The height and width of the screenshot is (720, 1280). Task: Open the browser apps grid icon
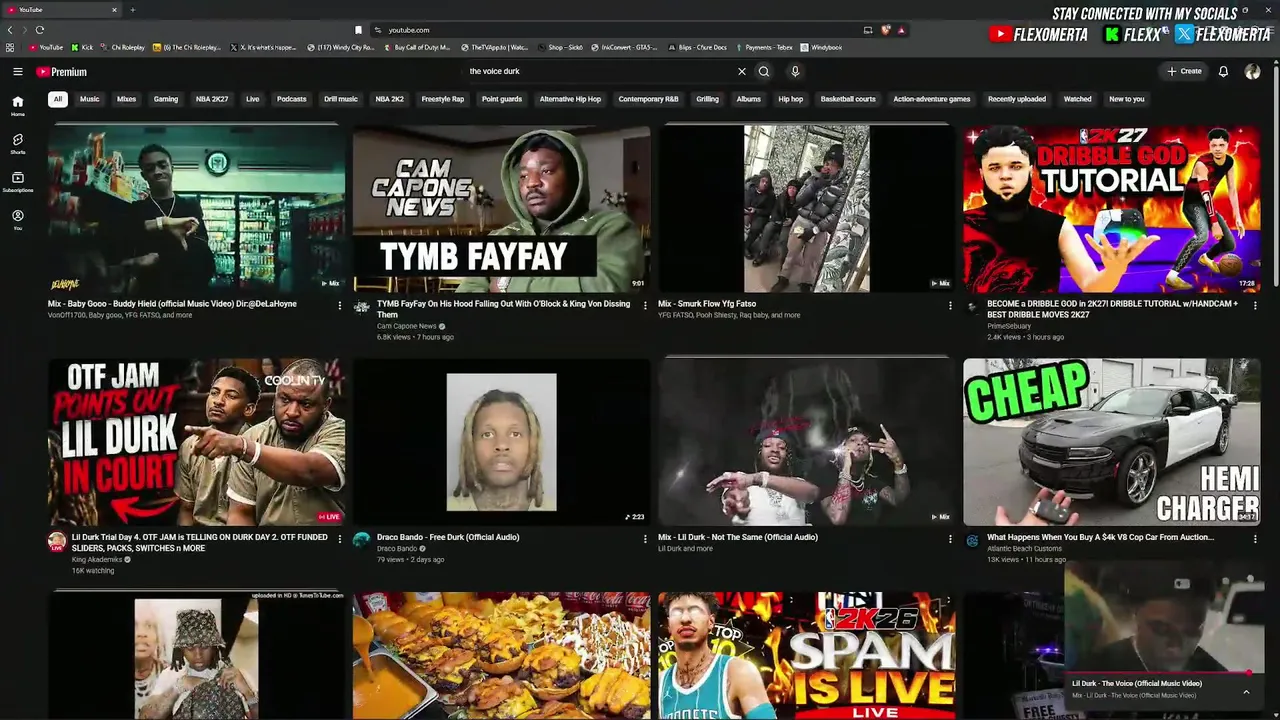click(x=10, y=47)
